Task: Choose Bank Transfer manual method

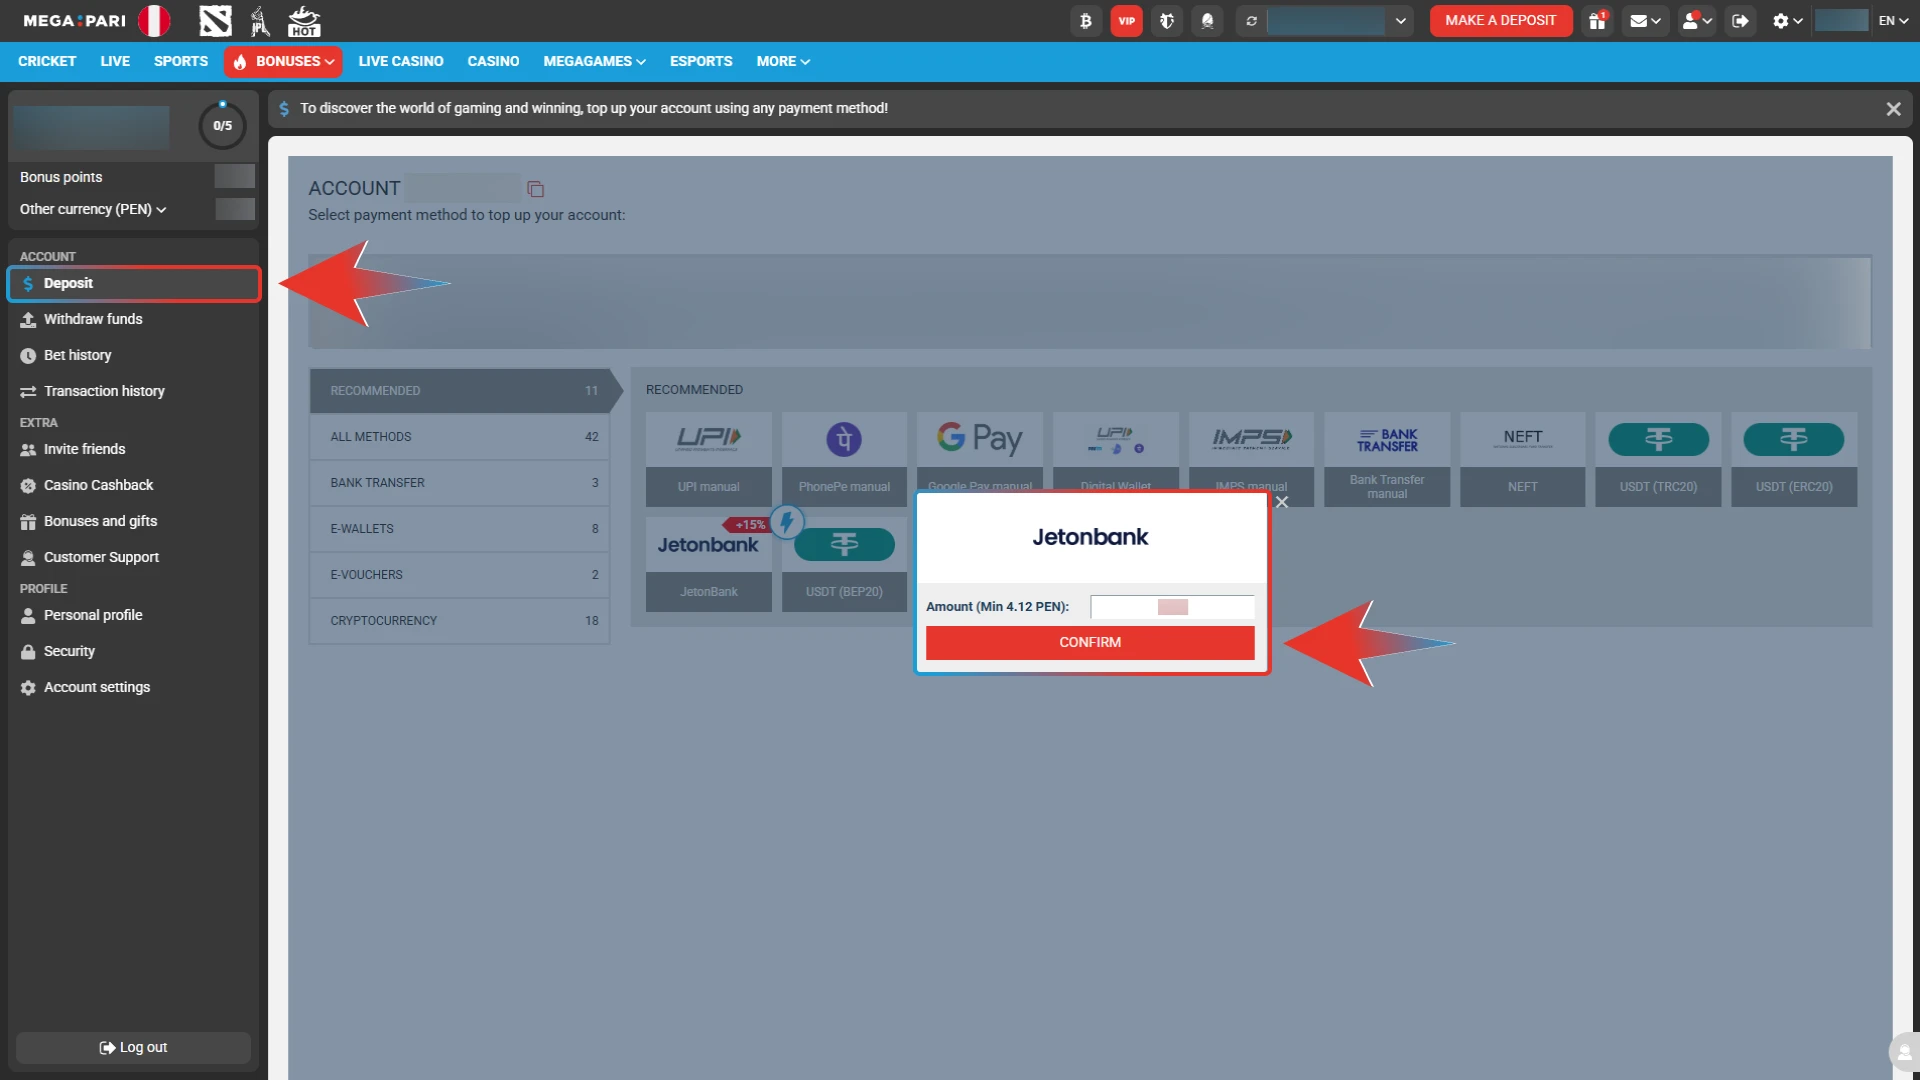Action: click(1387, 459)
